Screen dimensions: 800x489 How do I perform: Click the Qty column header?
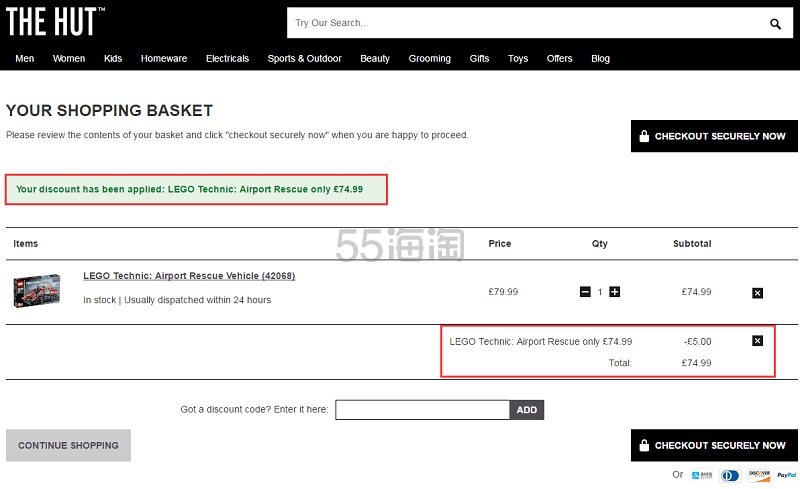pos(599,243)
